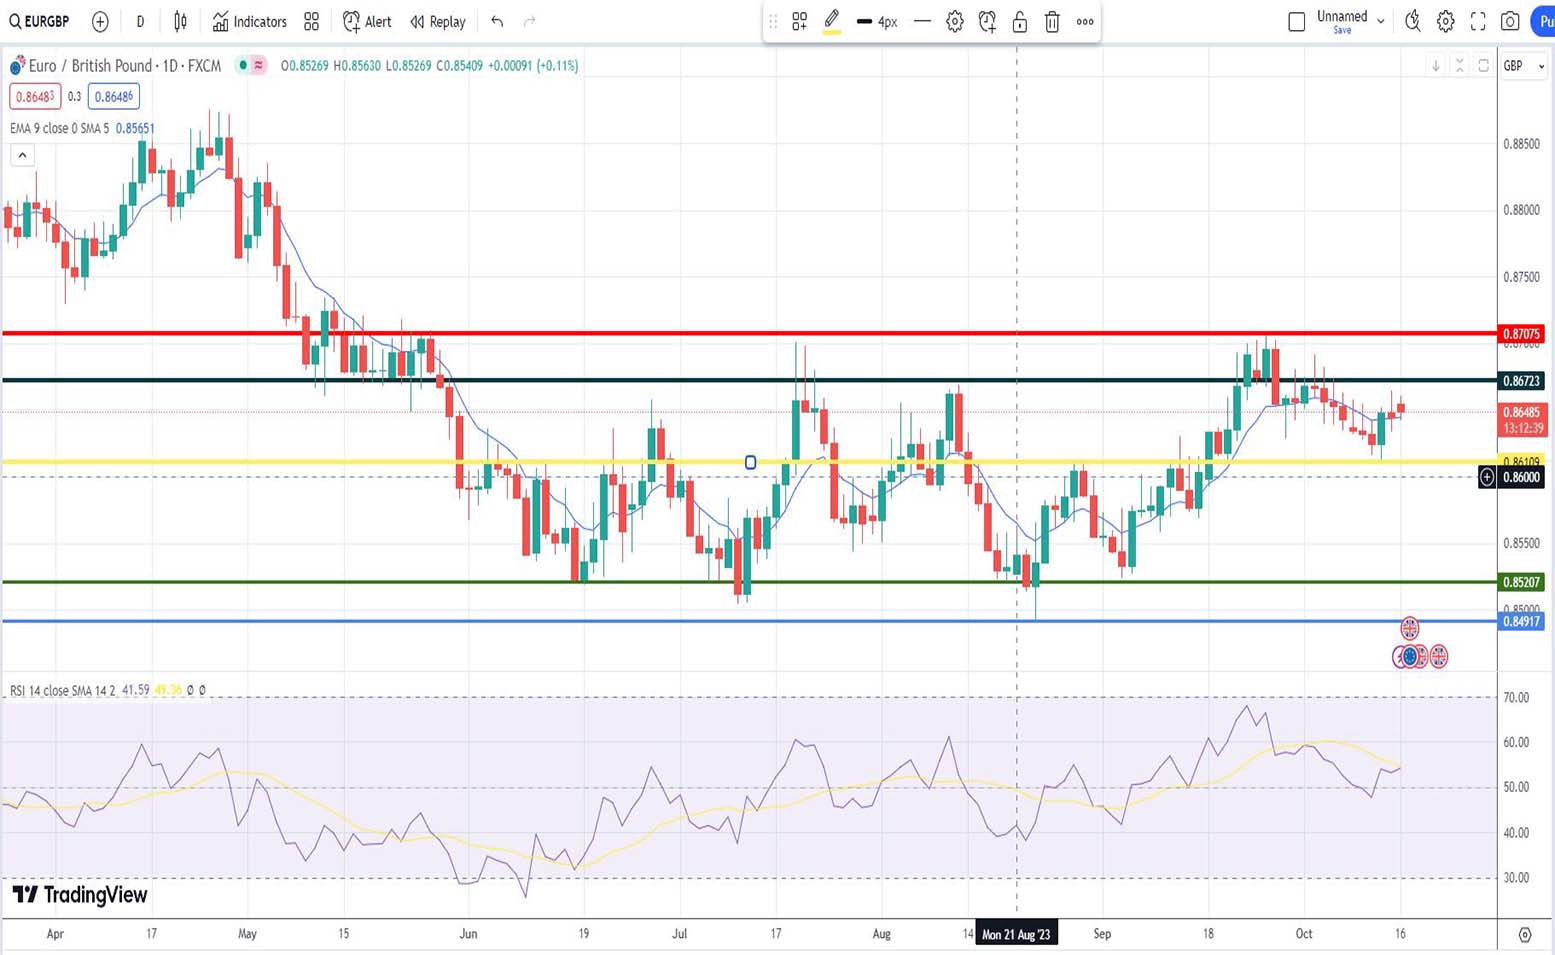Open the Indicators menu

250,21
